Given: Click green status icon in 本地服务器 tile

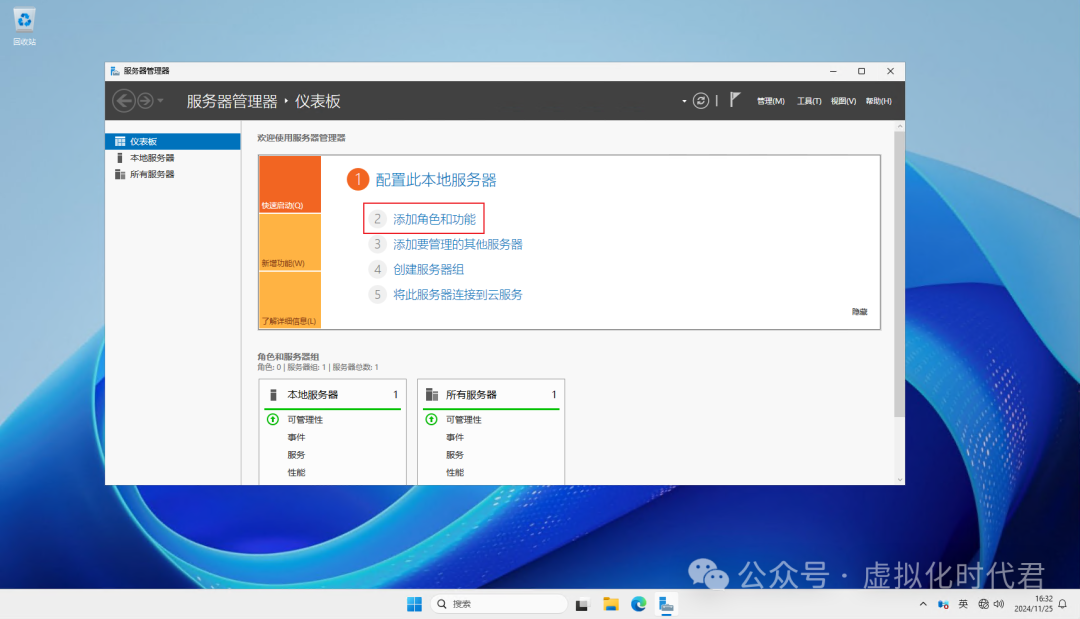Looking at the screenshot, I should (273, 419).
